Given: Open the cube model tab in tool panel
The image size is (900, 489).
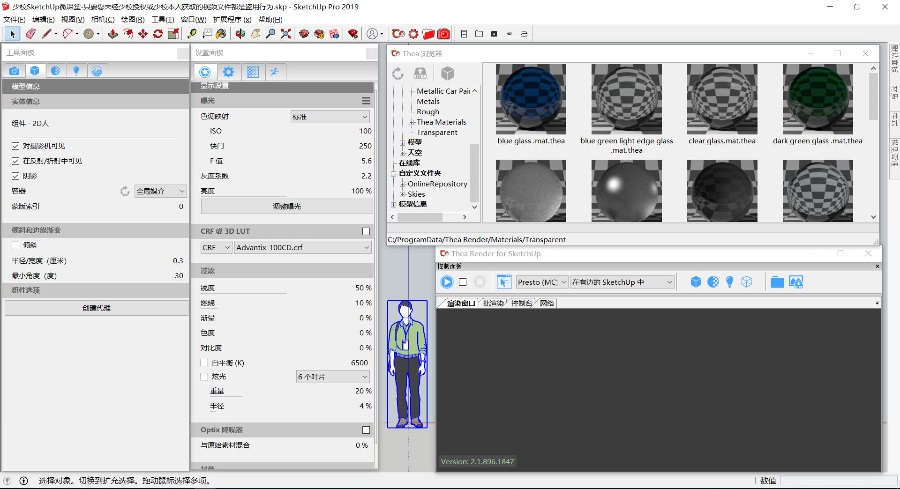Looking at the screenshot, I should click(35, 71).
